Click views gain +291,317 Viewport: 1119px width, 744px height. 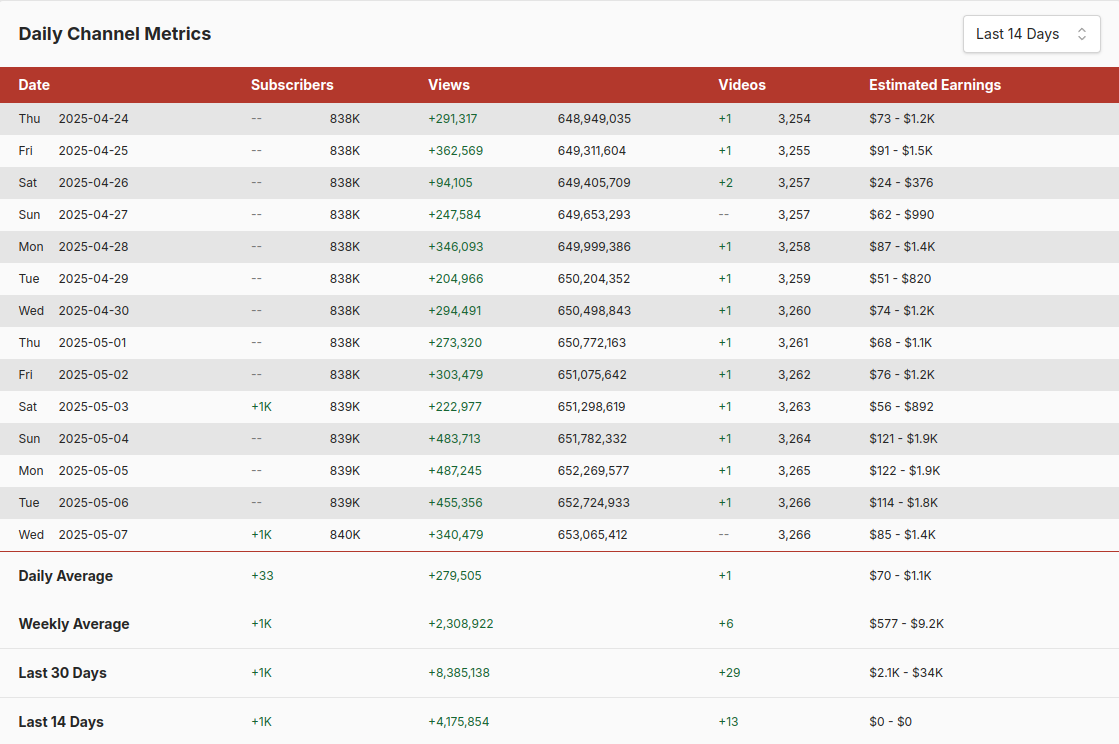[x=452, y=118]
